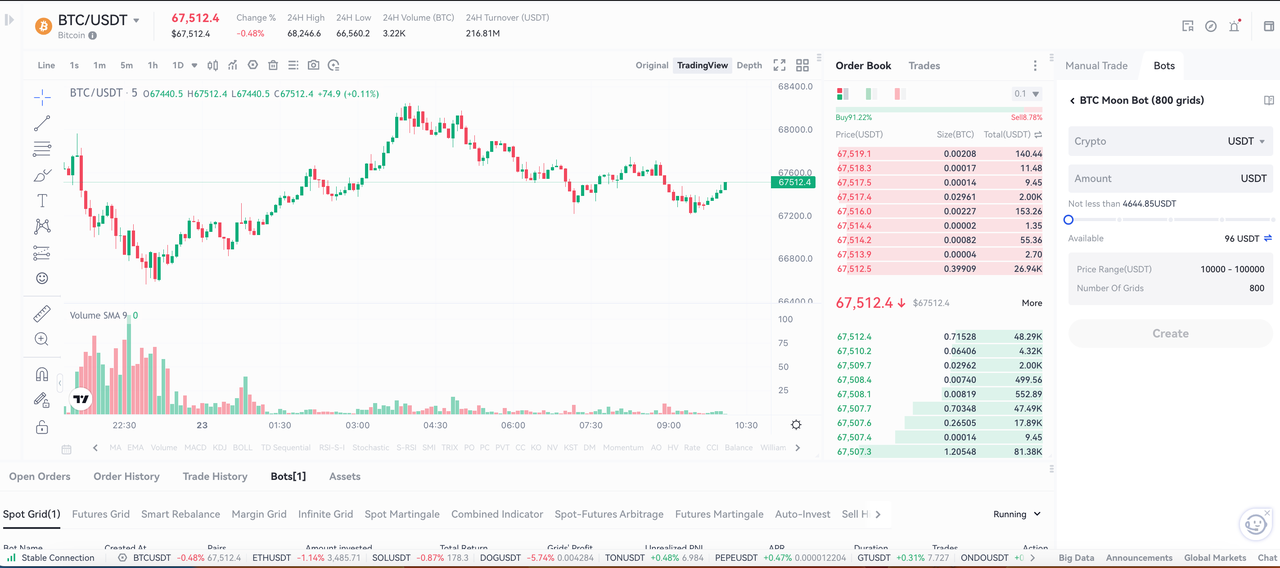Show only sell orders in order book
The width and height of the screenshot is (1280, 568).
point(899,94)
